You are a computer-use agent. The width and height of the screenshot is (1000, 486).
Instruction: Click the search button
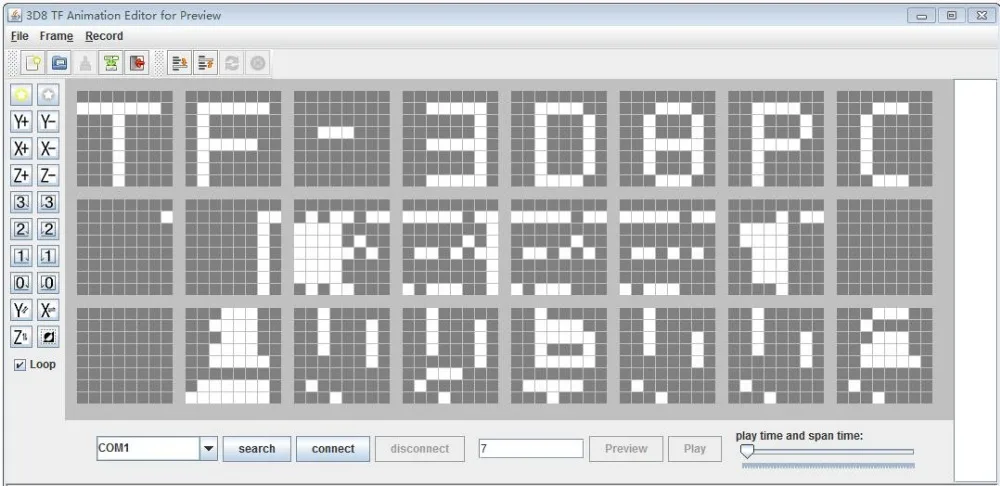point(257,449)
